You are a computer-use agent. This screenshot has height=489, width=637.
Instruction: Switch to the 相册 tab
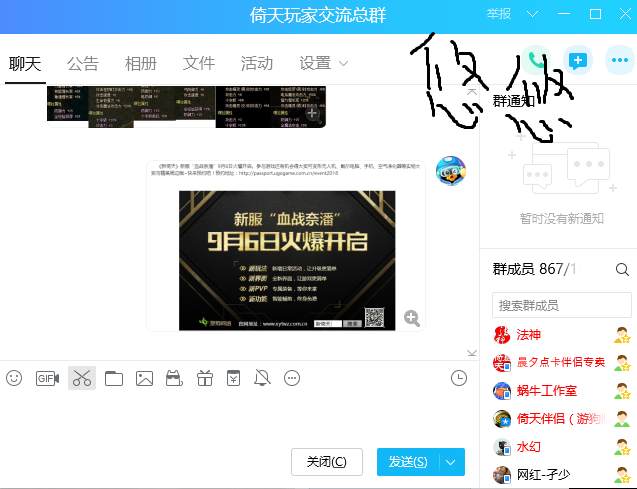pyautogui.click(x=141, y=63)
